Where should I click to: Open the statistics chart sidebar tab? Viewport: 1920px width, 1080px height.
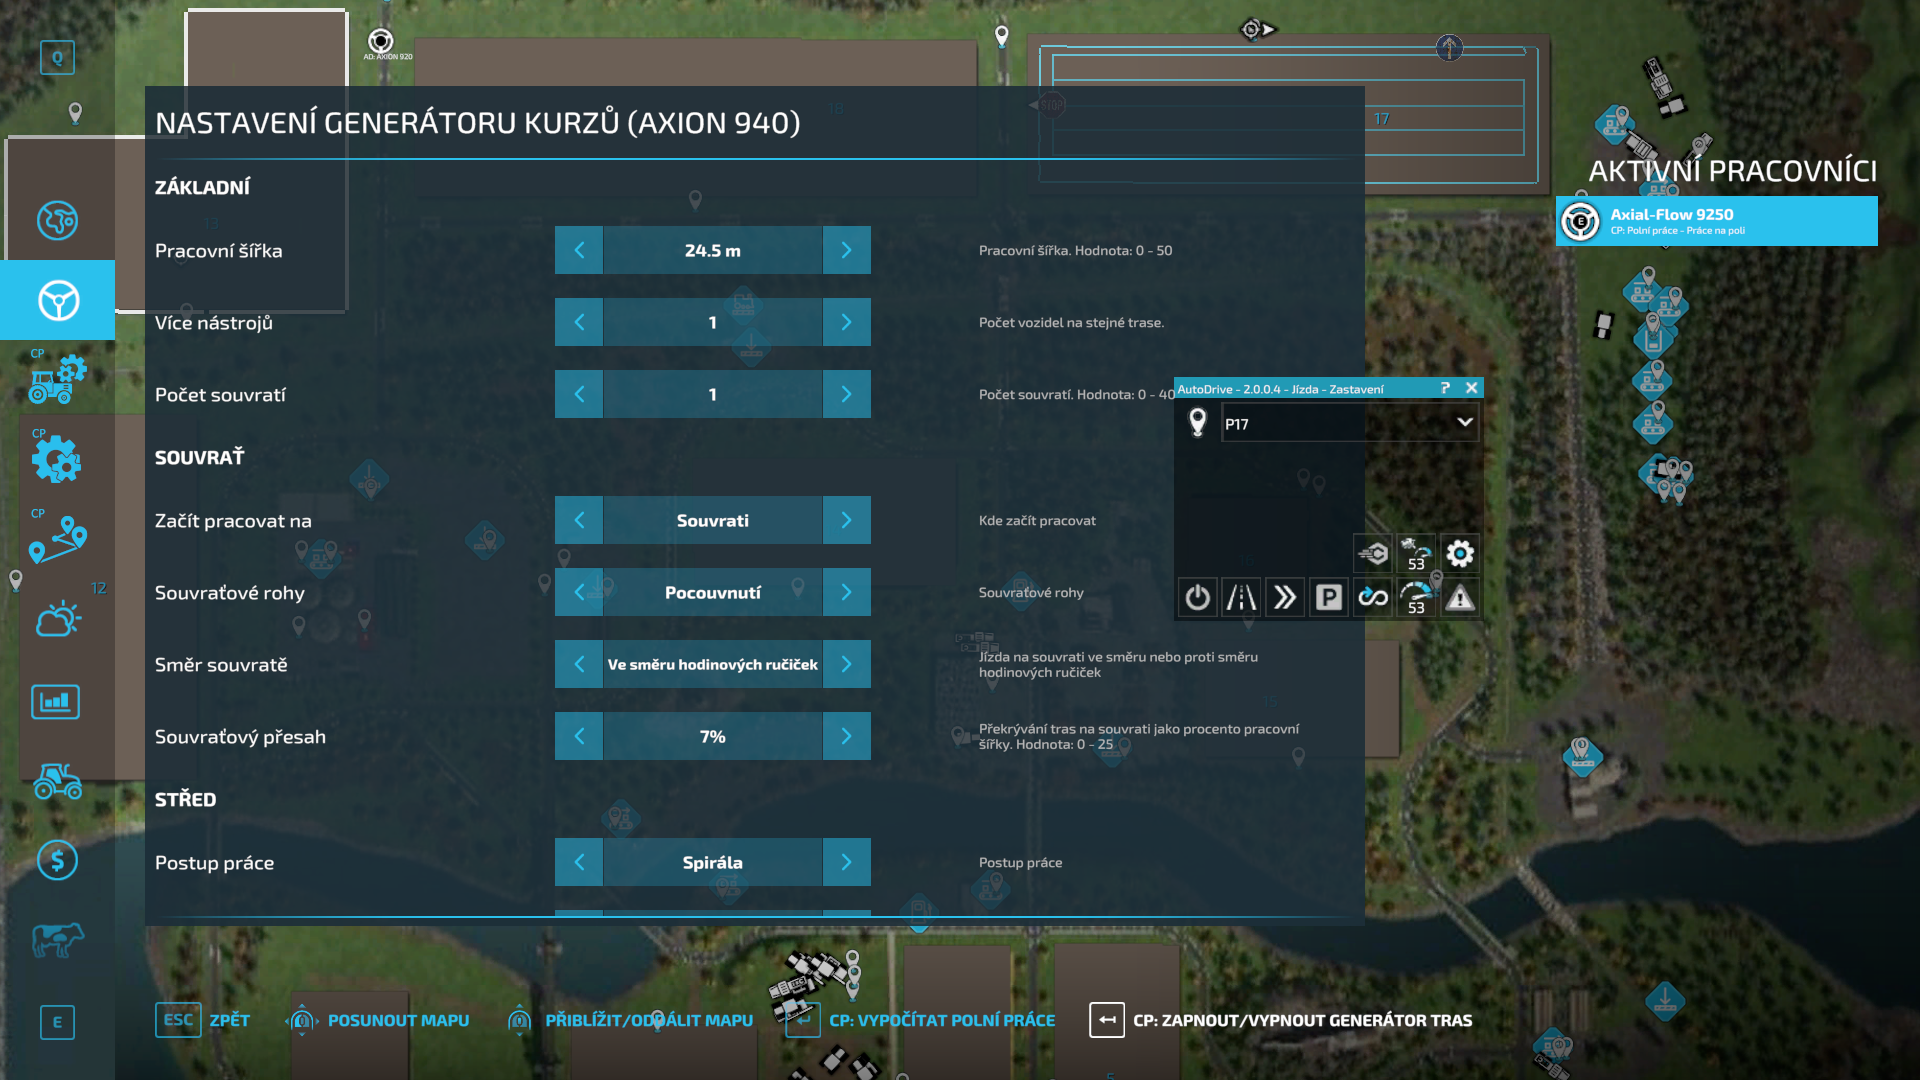[x=56, y=701]
